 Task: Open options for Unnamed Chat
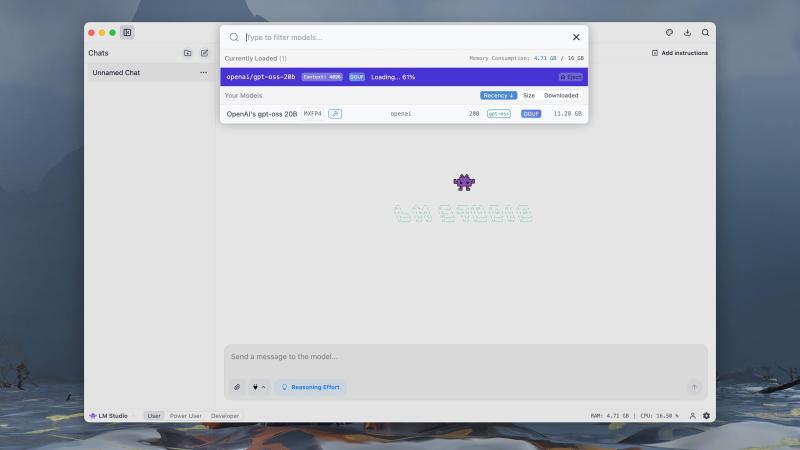203,72
